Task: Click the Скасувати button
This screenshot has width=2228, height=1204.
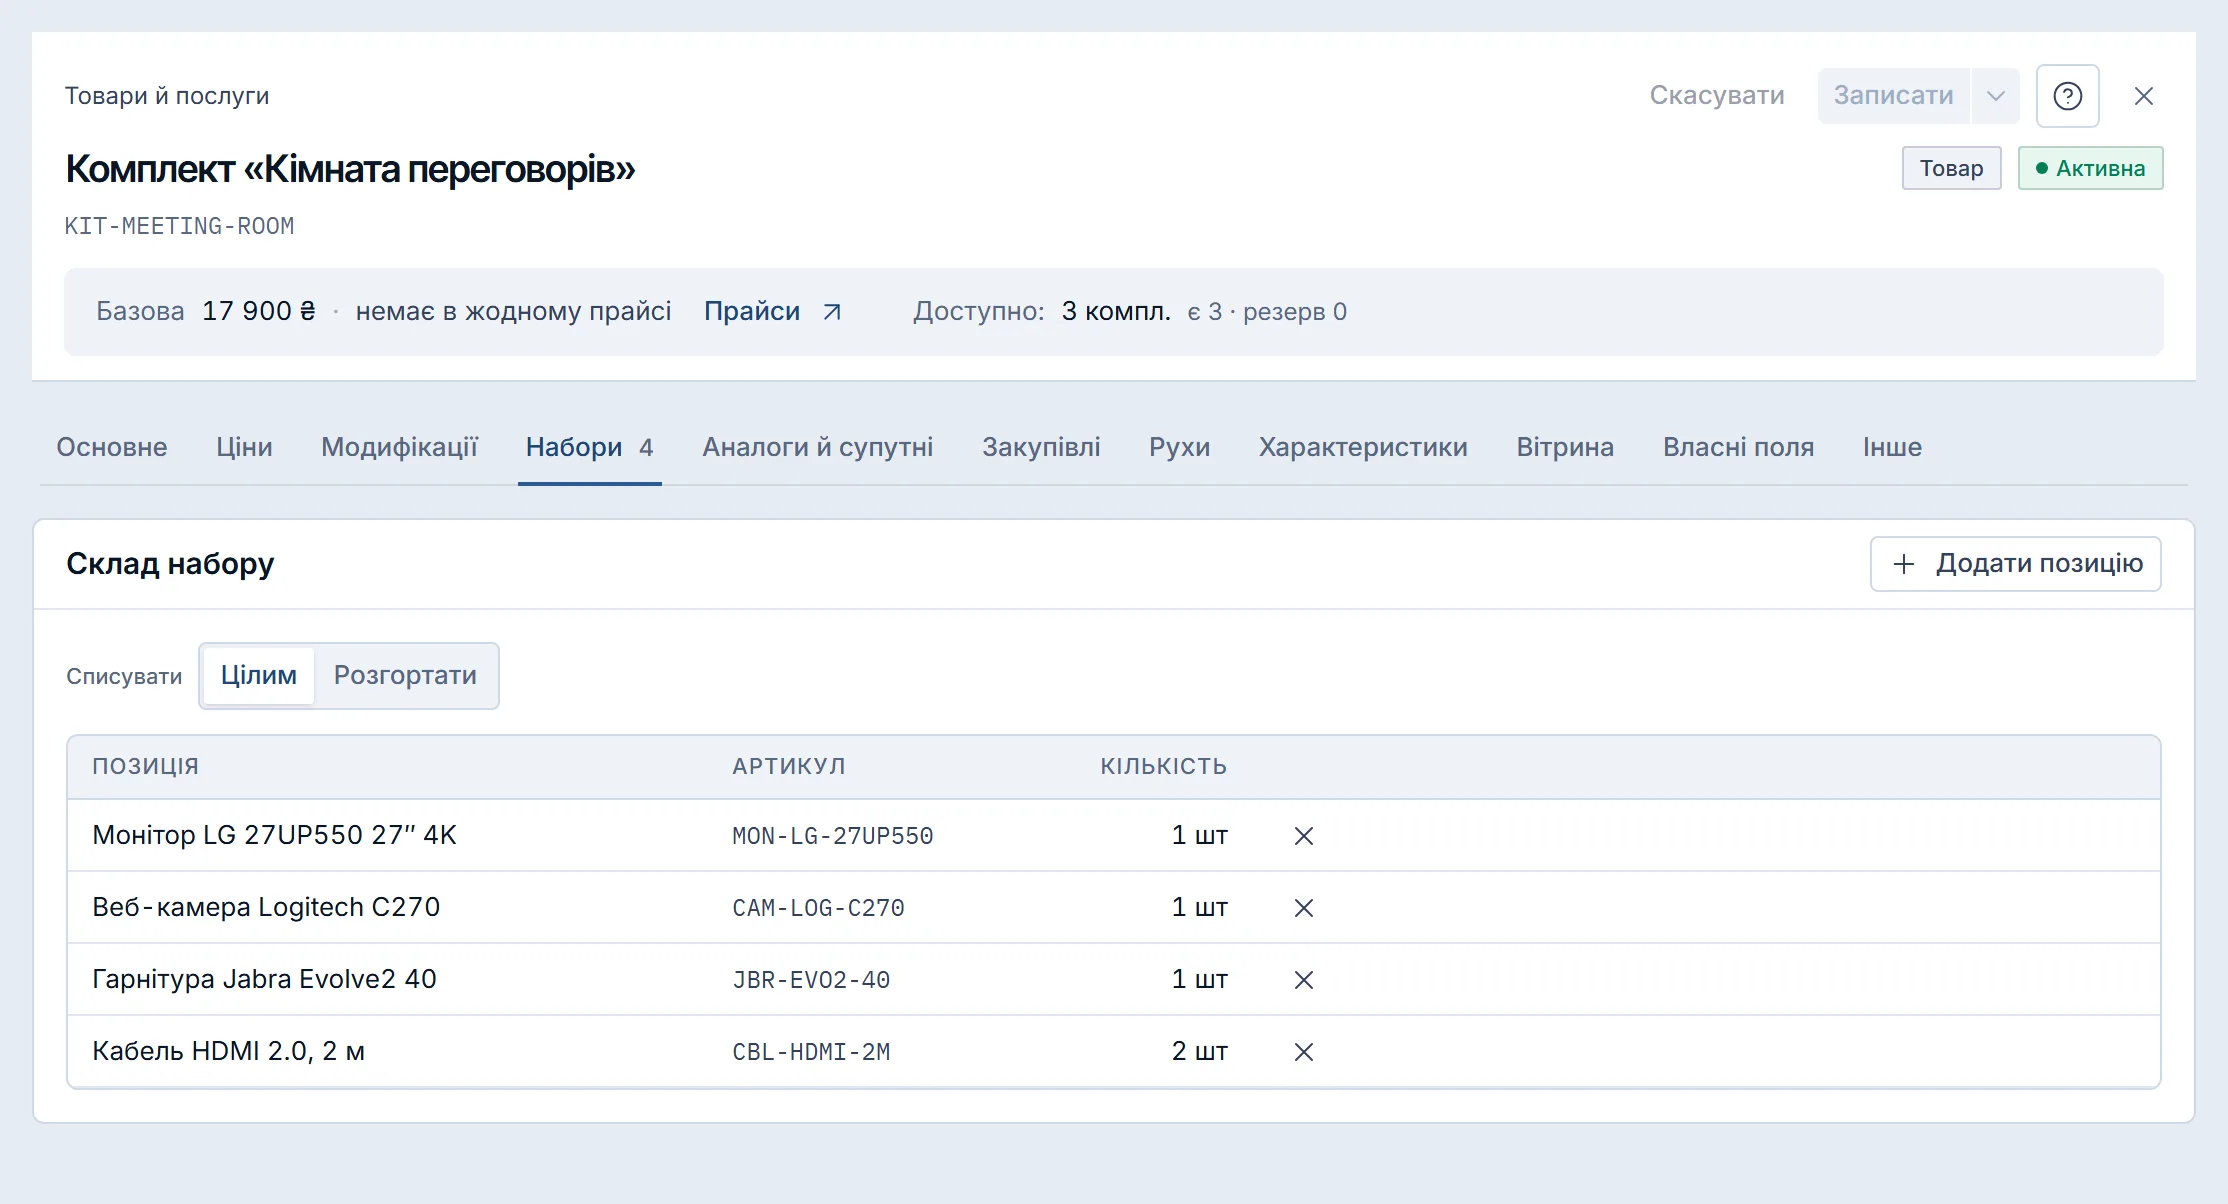Action: [x=1716, y=96]
